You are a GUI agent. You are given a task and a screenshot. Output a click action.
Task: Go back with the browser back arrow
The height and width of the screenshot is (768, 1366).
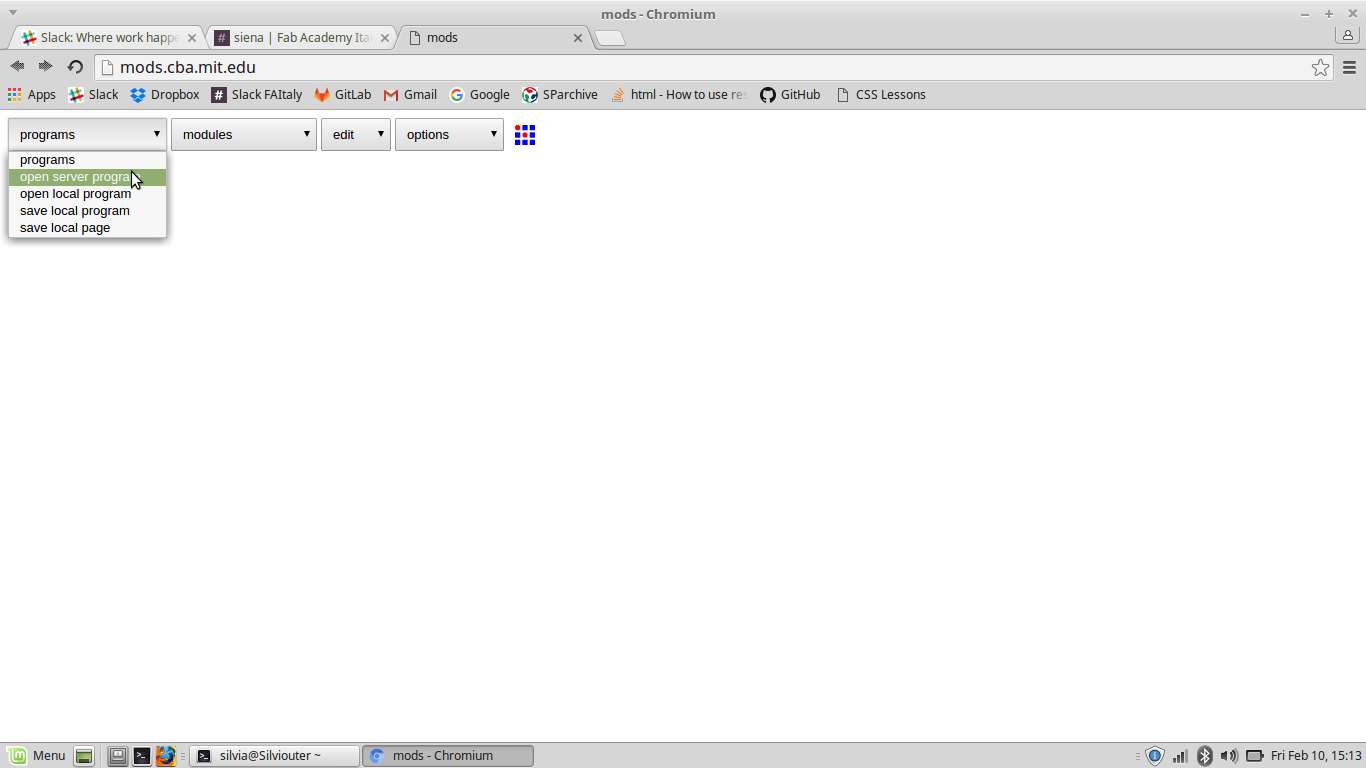pos(17,66)
